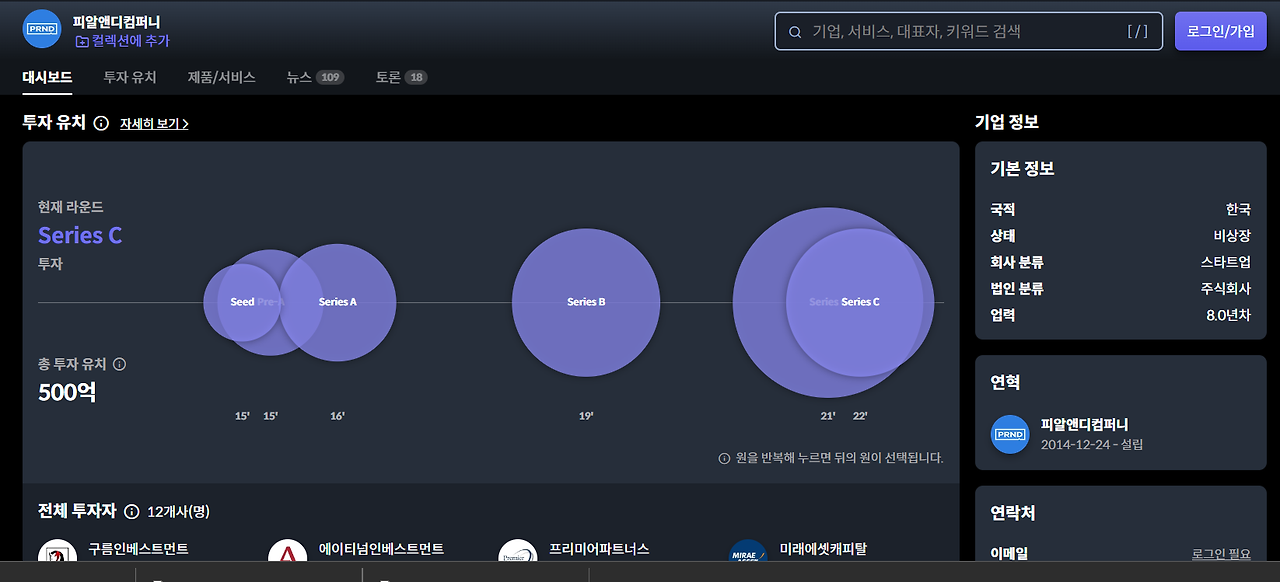Screen dimensions: 1280x582
Task: Click the 에이티넘인베스트먼트 investor logo
Action: [x=285, y=552]
